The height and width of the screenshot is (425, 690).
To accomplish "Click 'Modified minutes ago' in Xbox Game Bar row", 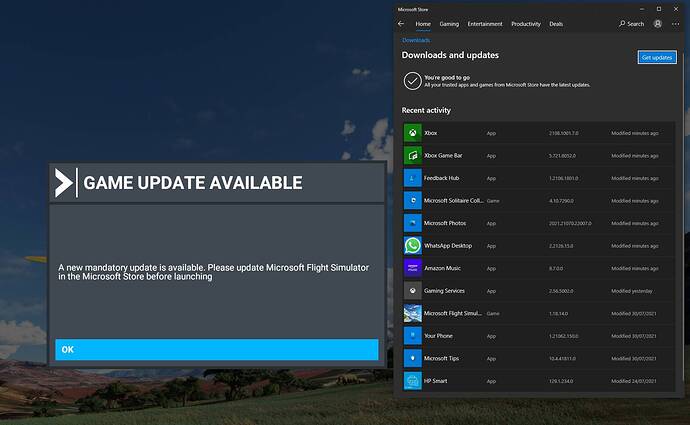I will (635, 156).
